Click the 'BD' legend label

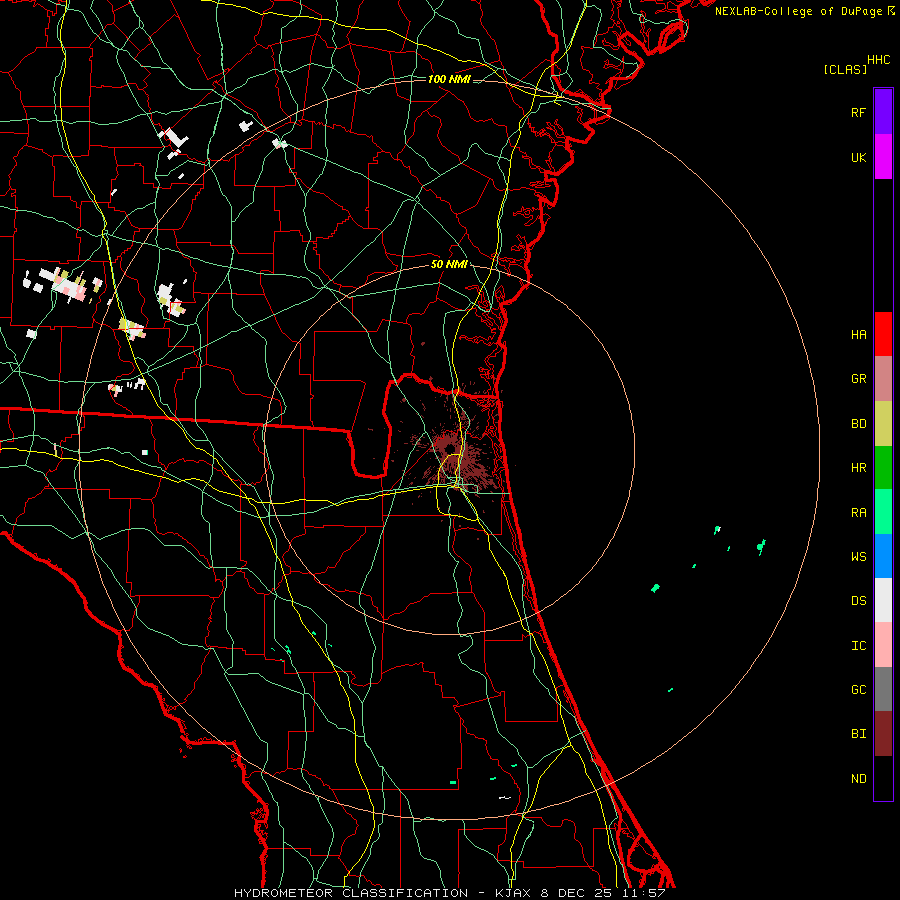(x=858, y=424)
